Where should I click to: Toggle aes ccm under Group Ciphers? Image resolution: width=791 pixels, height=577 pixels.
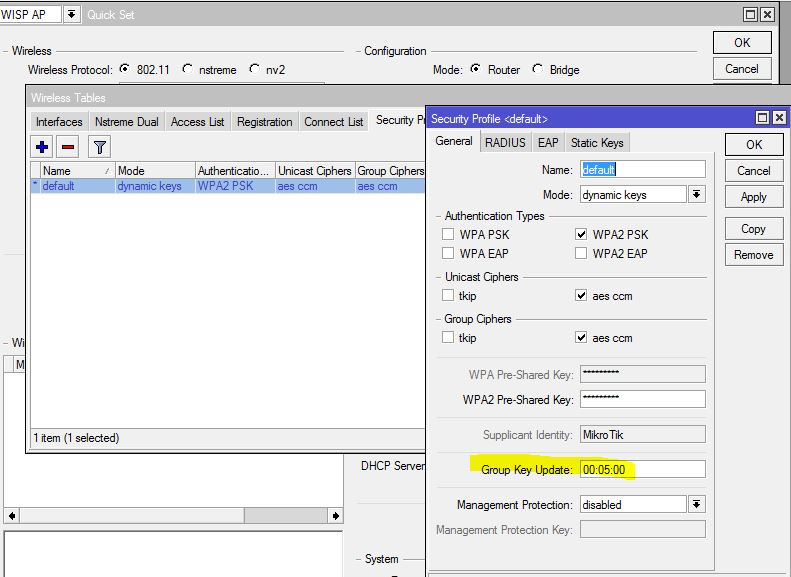pos(581,337)
